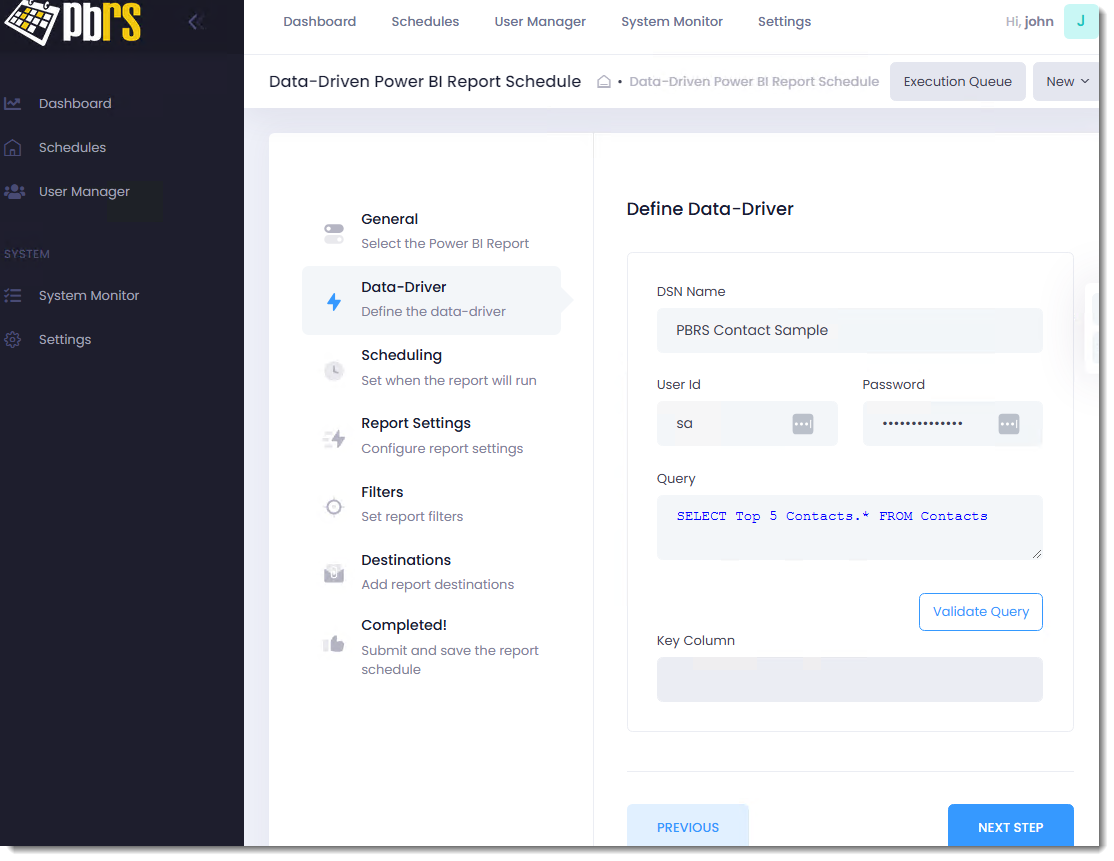Go to Settings in the sidebar
The image size is (1114, 861).
(x=65, y=340)
